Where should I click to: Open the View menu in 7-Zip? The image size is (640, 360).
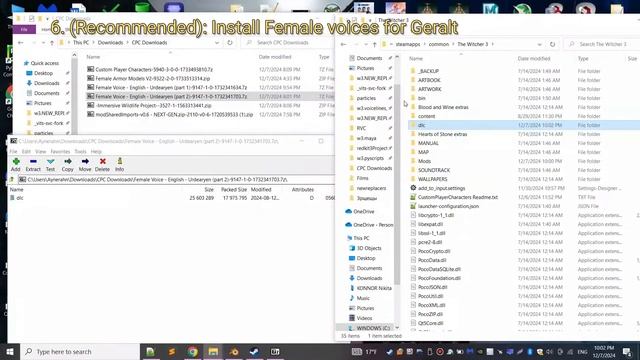pos(40,151)
